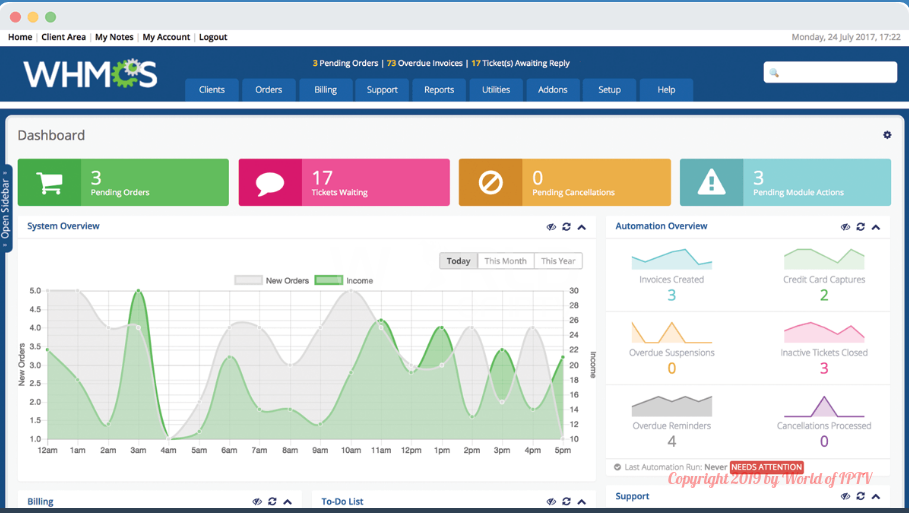Refresh the Automation Overview widget
909x513 pixels.
[860, 227]
